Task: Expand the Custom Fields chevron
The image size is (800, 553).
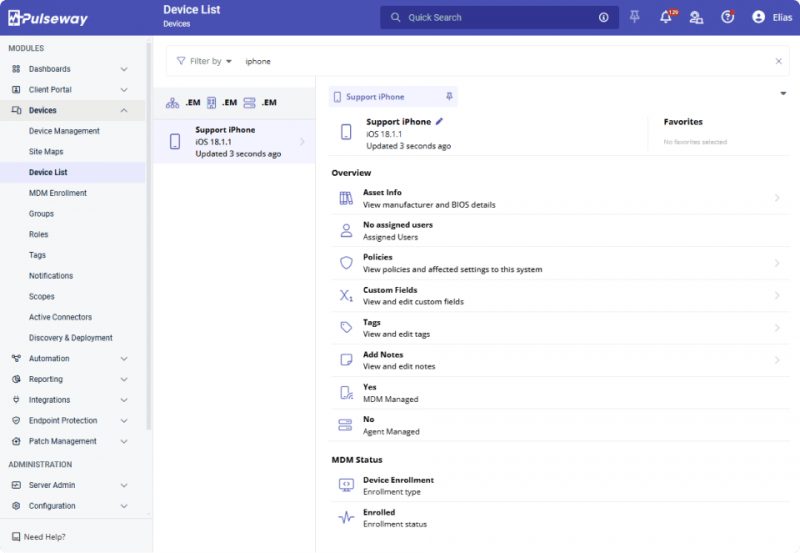Action: point(777,295)
